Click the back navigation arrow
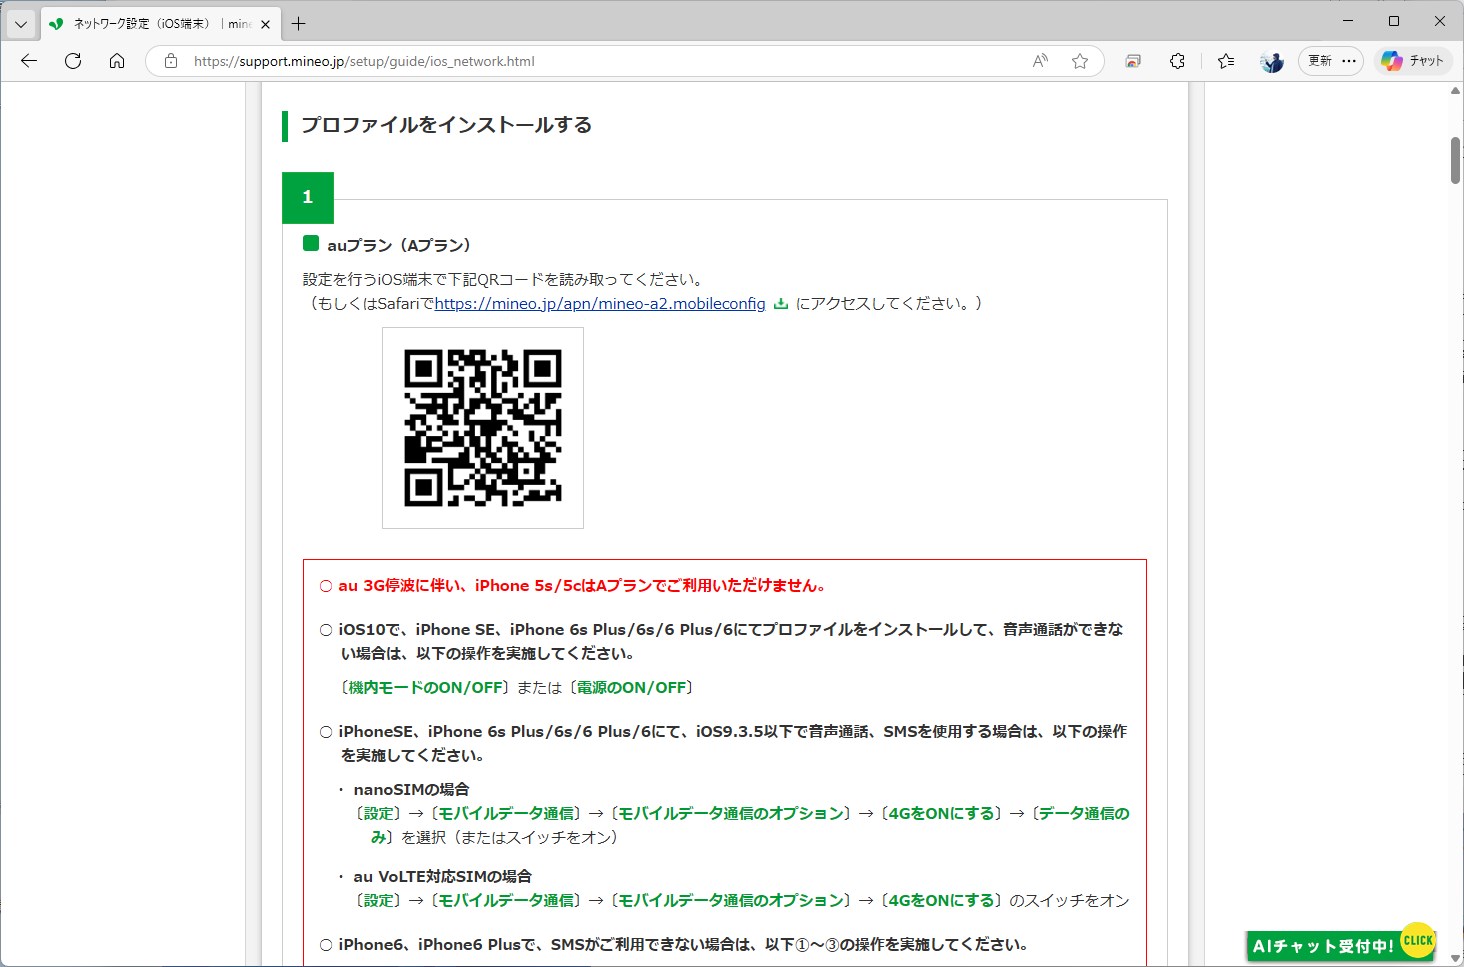The width and height of the screenshot is (1464, 967). tap(28, 60)
